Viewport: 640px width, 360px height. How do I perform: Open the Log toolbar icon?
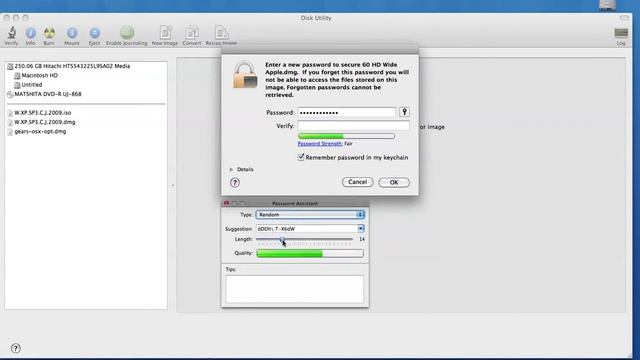coord(621,36)
